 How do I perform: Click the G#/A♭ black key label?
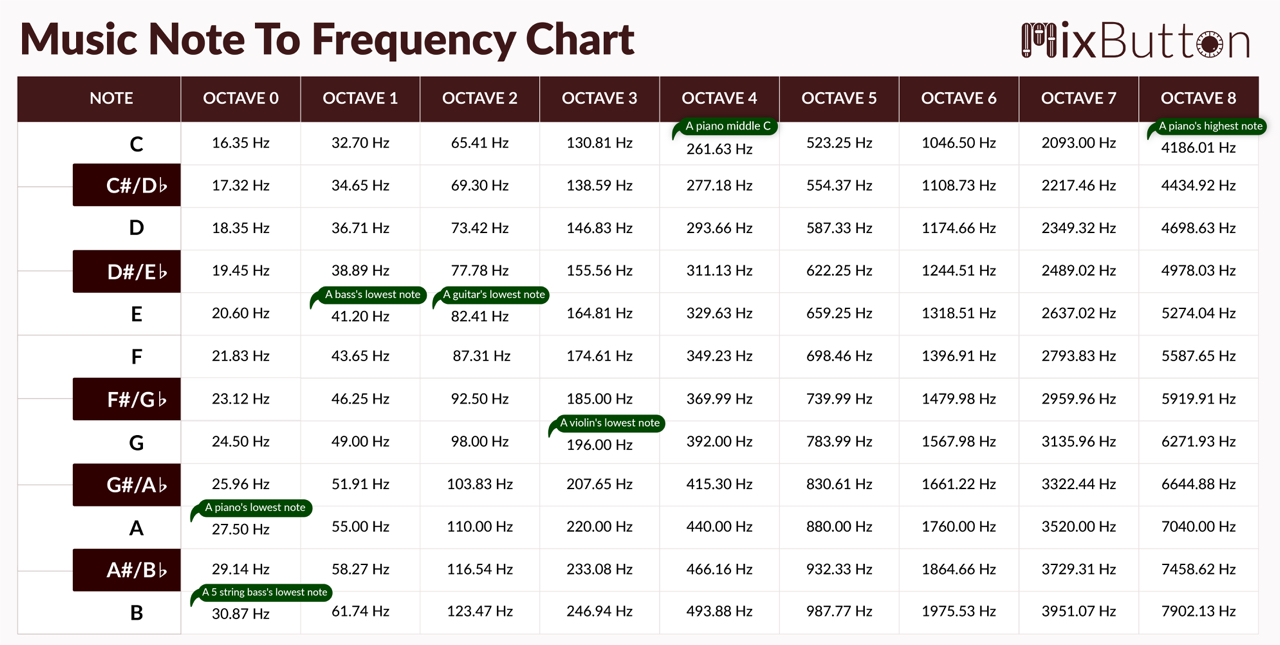click(127, 484)
